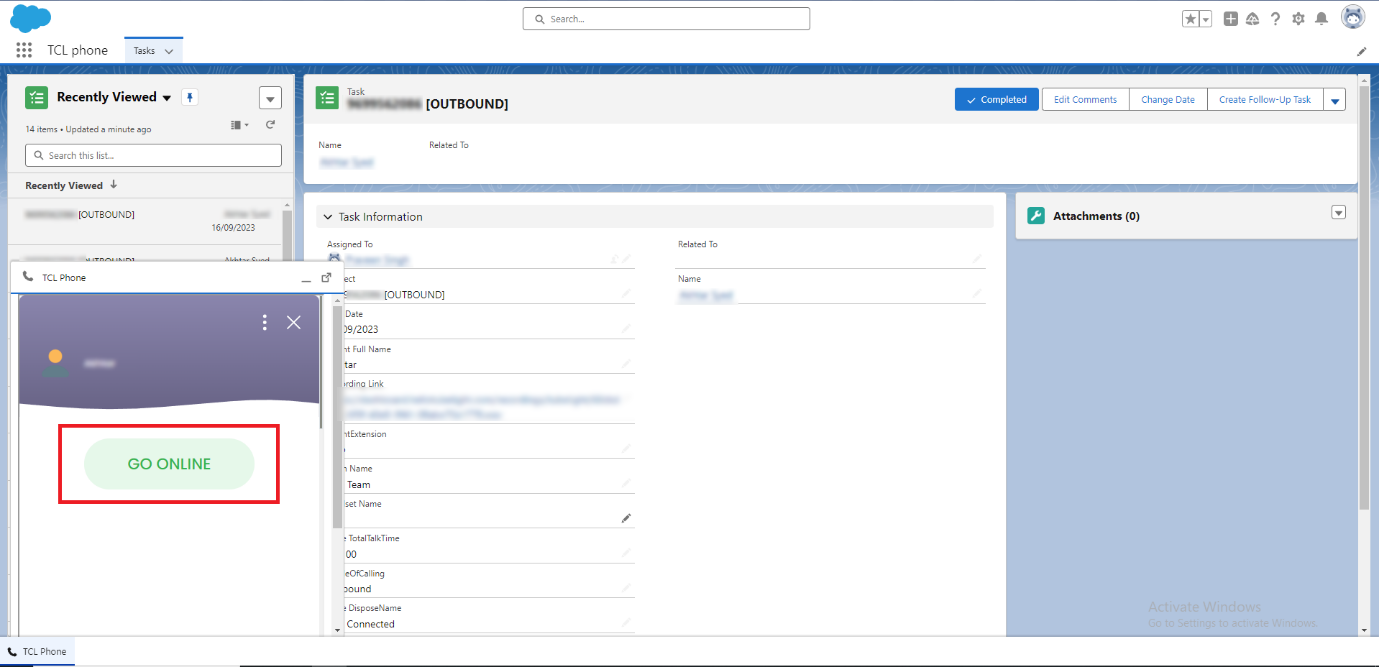
Task: Pin the Recently Viewed list view
Action: click(190, 97)
